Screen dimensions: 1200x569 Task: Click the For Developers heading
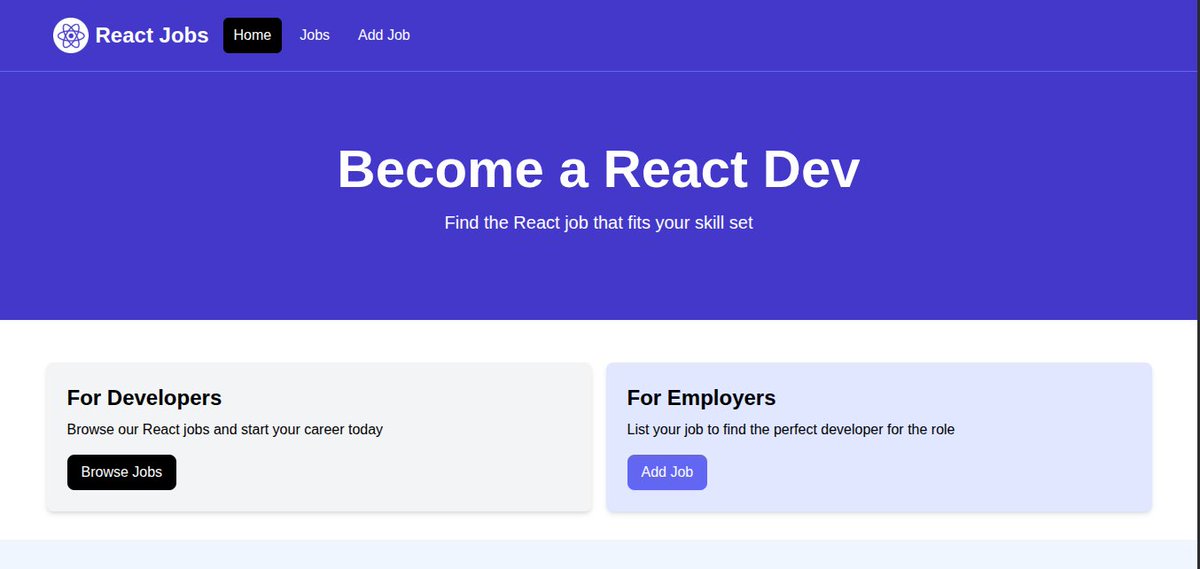coord(144,397)
